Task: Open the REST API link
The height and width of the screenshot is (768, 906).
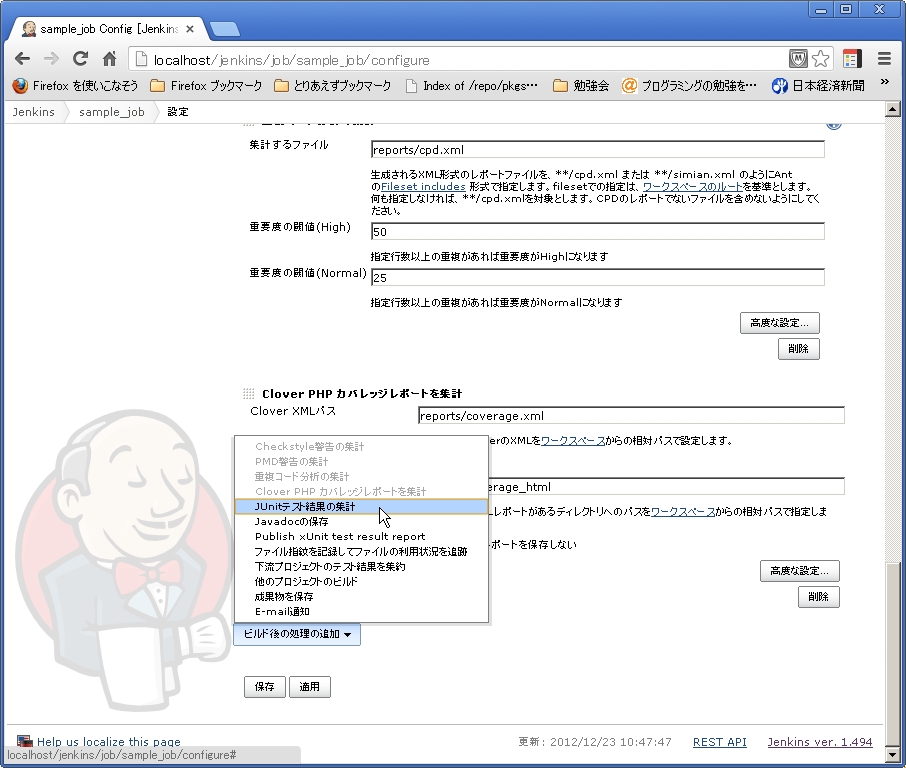Action: (x=719, y=742)
